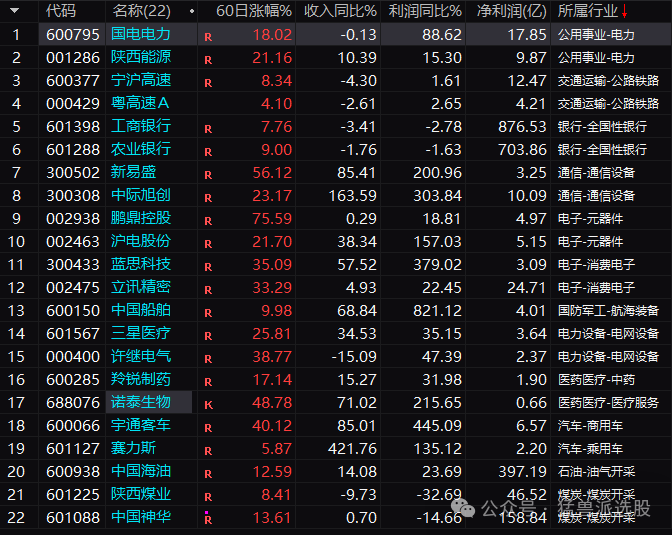Sort by 净利润(亿) column header
This screenshot has width=672, height=535.
coord(511,11)
